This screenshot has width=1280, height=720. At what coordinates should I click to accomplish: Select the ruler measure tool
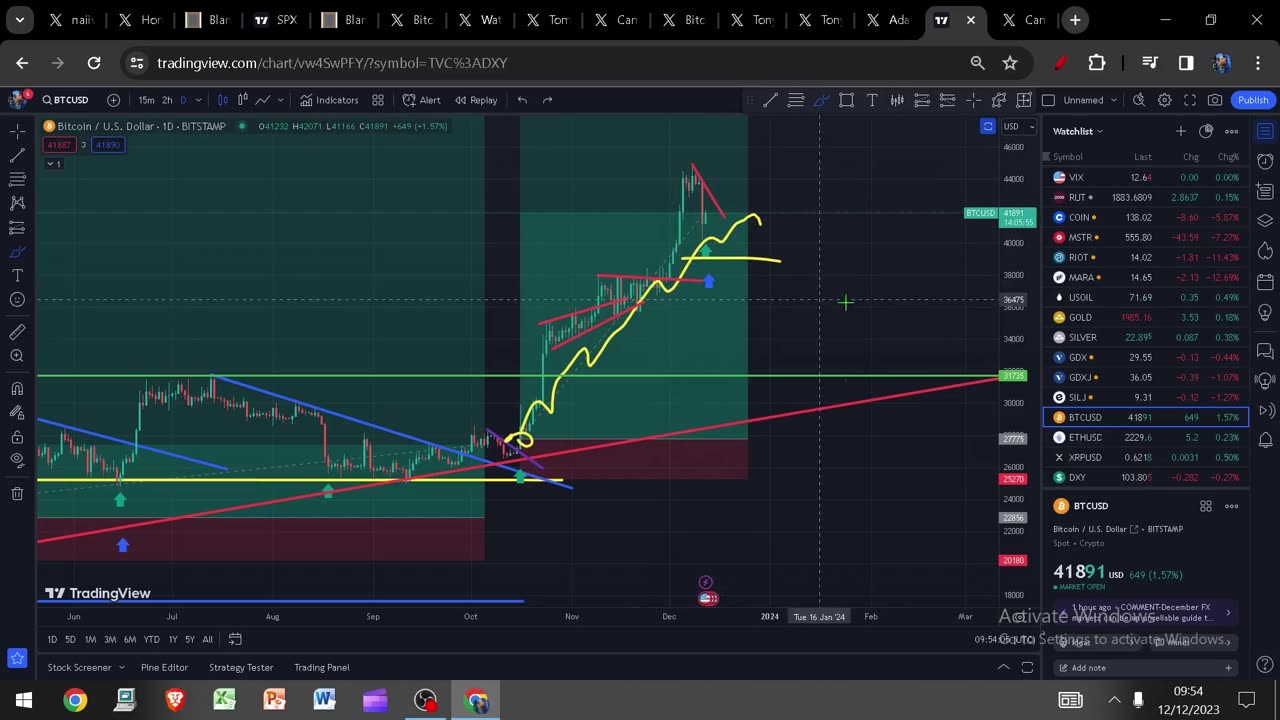tap(17, 333)
